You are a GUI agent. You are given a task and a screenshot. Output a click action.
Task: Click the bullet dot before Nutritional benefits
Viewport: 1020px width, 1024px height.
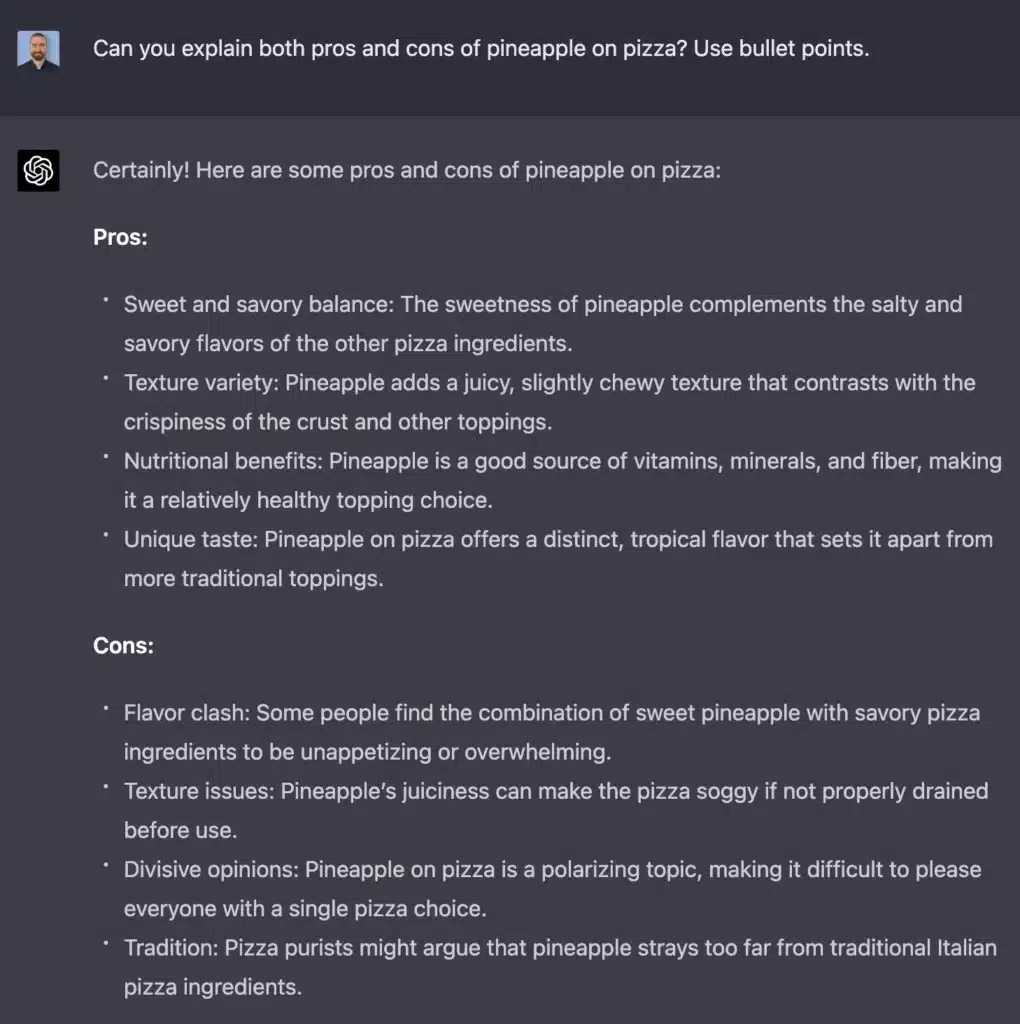point(105,456)
